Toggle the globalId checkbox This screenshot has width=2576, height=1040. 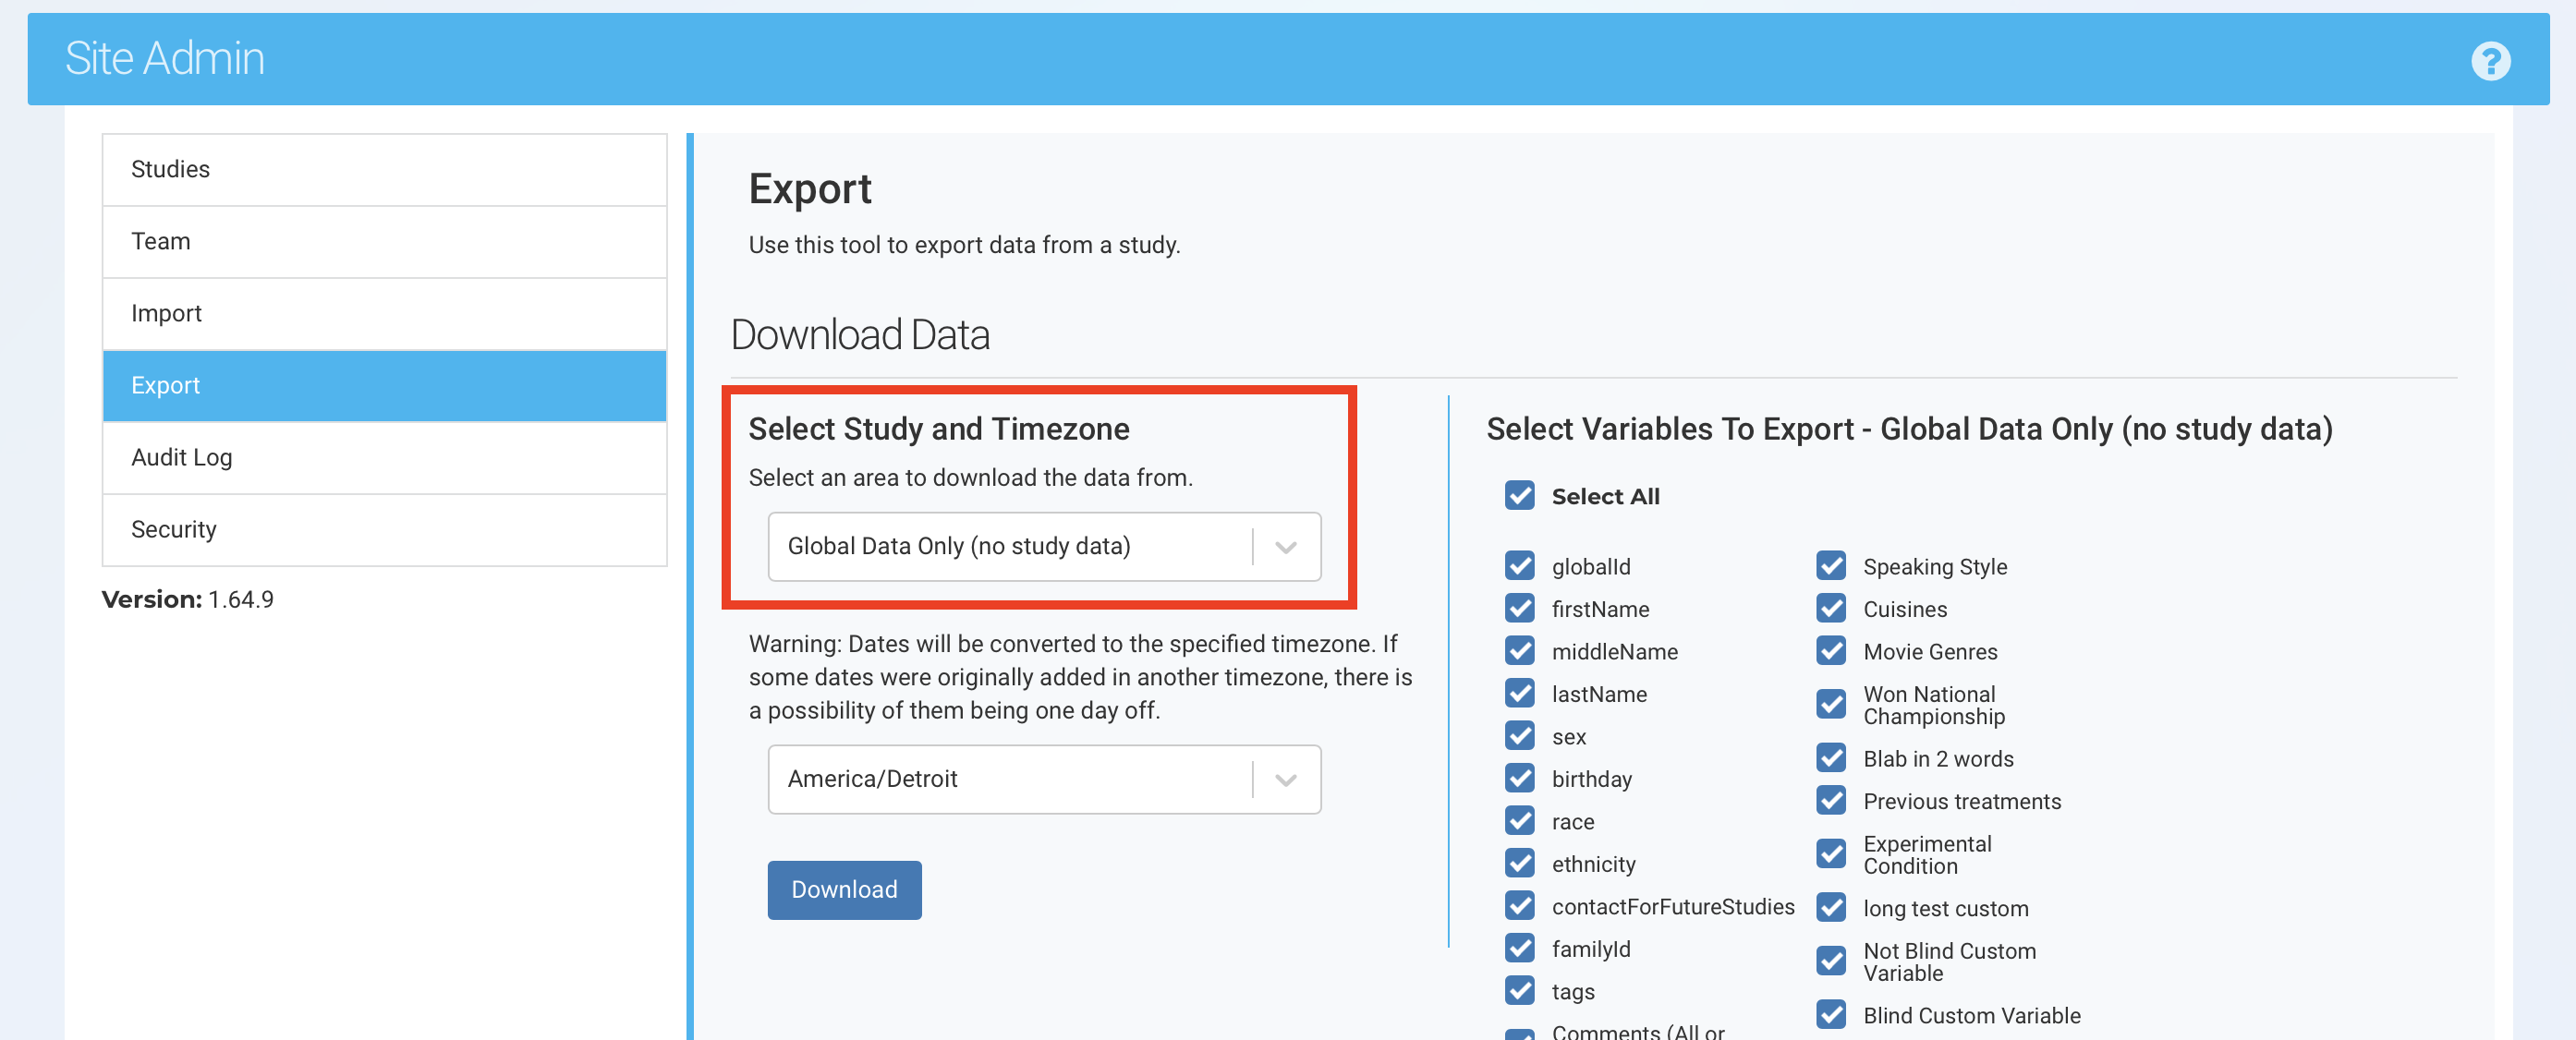1519,566
